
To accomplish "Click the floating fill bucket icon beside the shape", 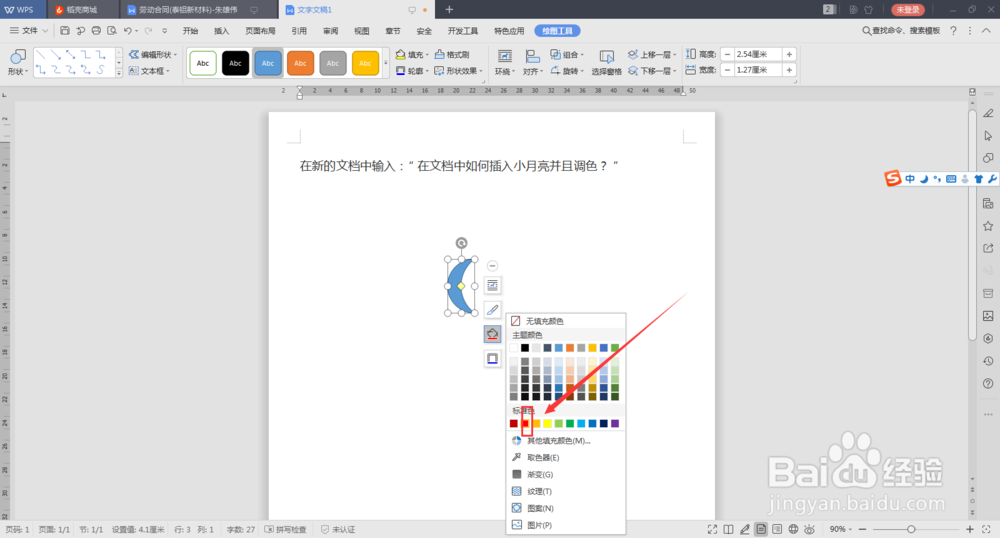I will click(x=492, y=334).
